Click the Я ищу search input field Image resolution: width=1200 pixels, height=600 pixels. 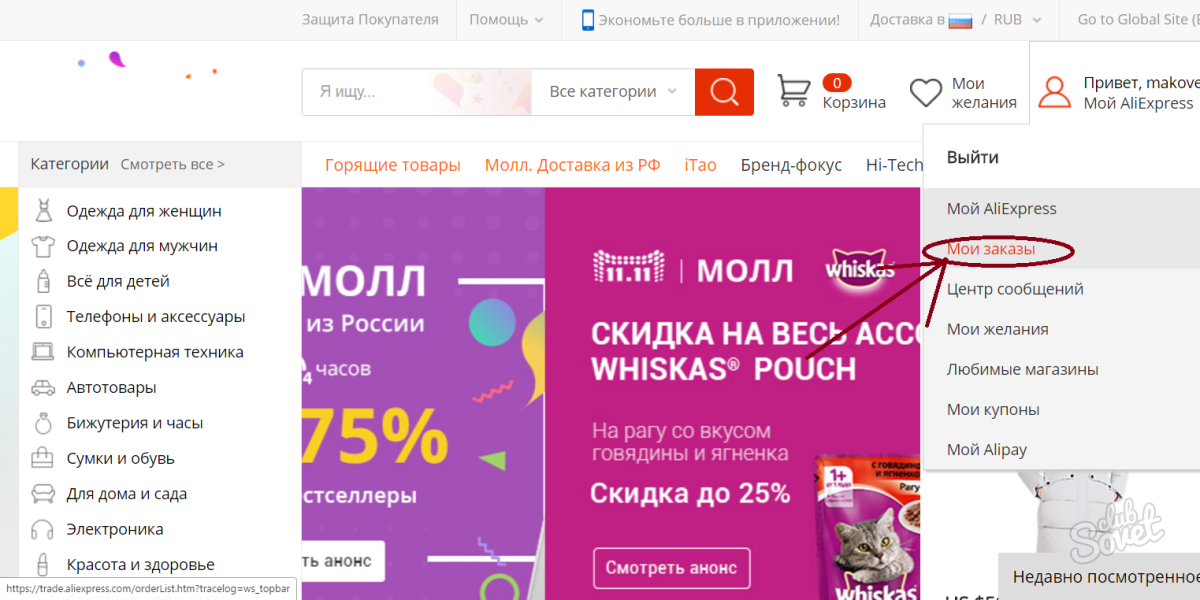(x=417, y=92)
